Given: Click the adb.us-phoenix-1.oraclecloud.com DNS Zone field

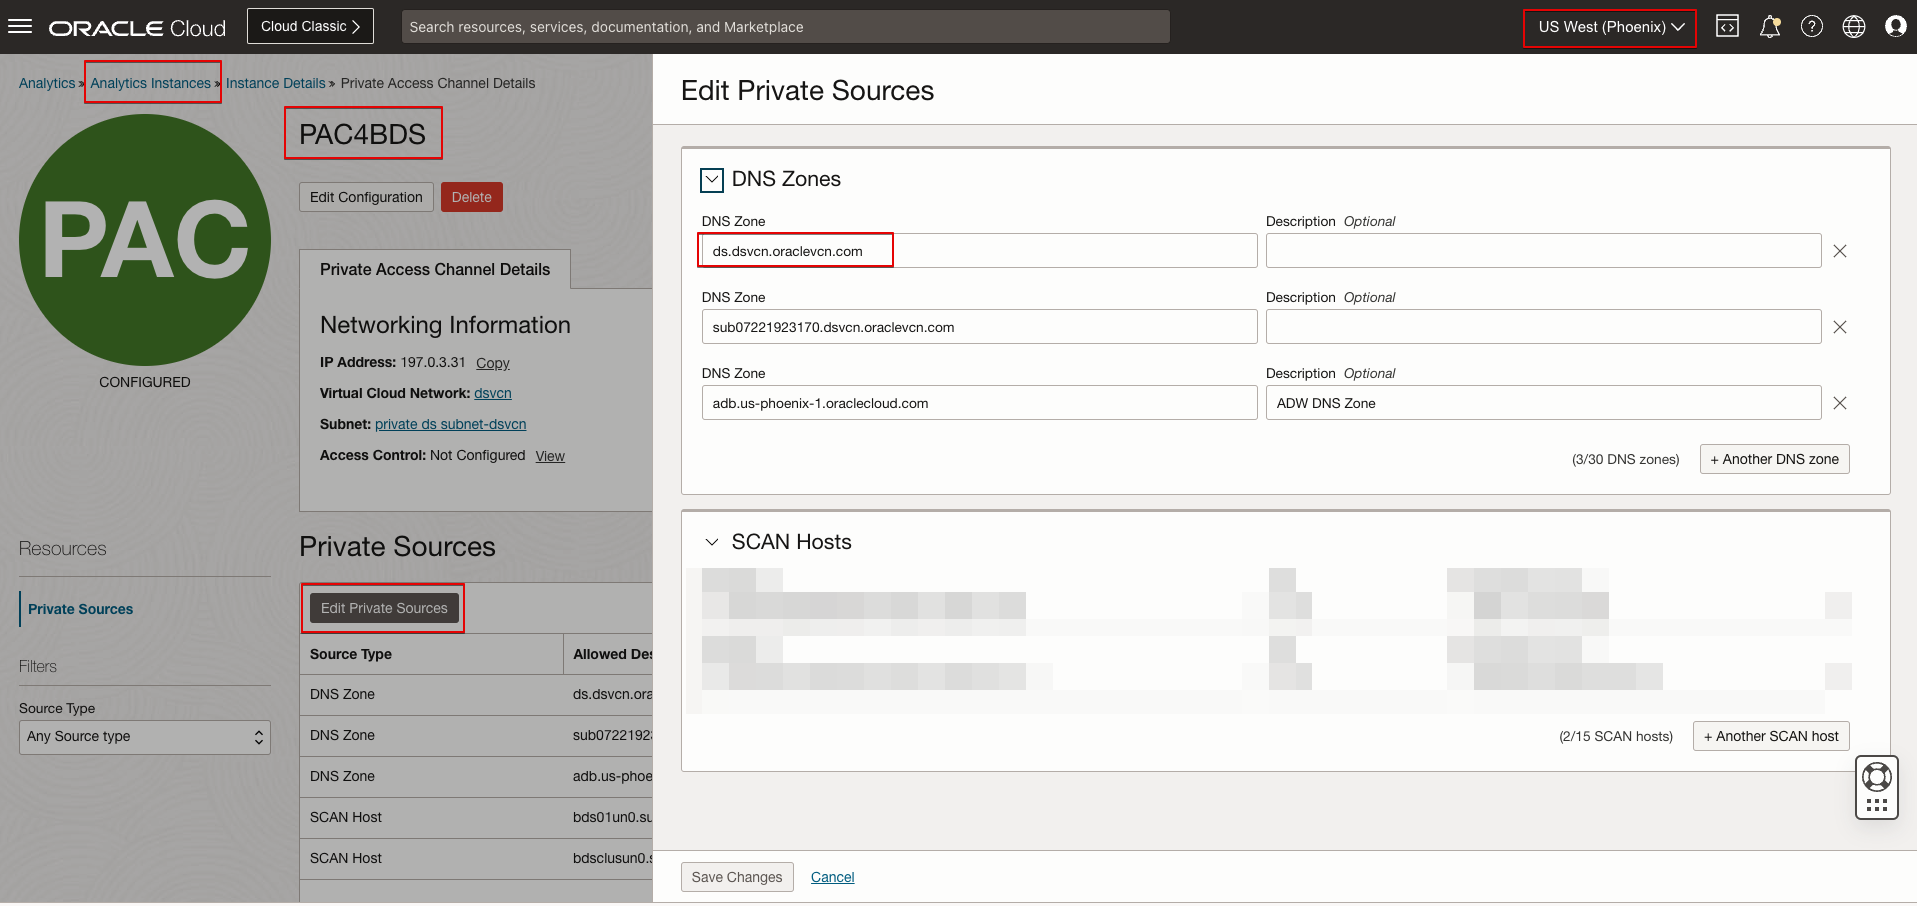Looking at the screenshot, I should [979, 403].
